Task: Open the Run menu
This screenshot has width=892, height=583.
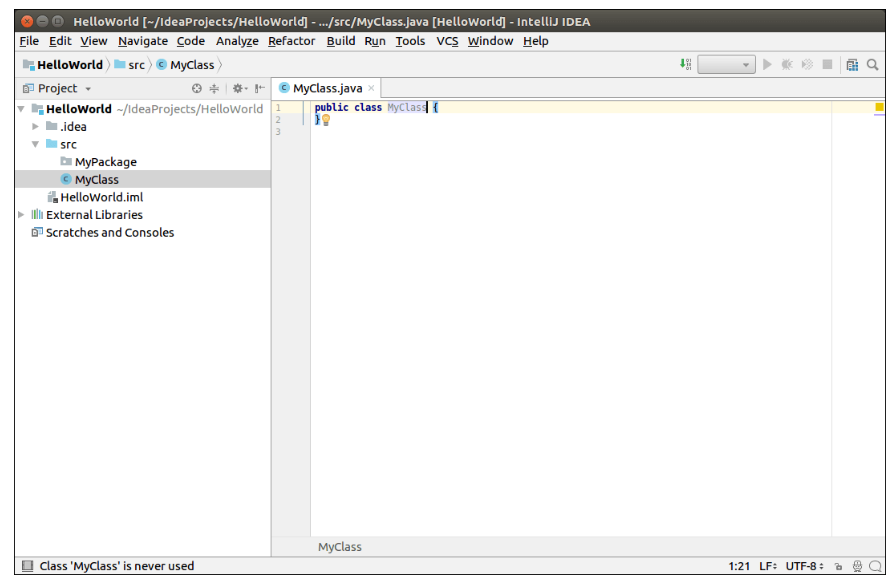Action: [375, 41]
